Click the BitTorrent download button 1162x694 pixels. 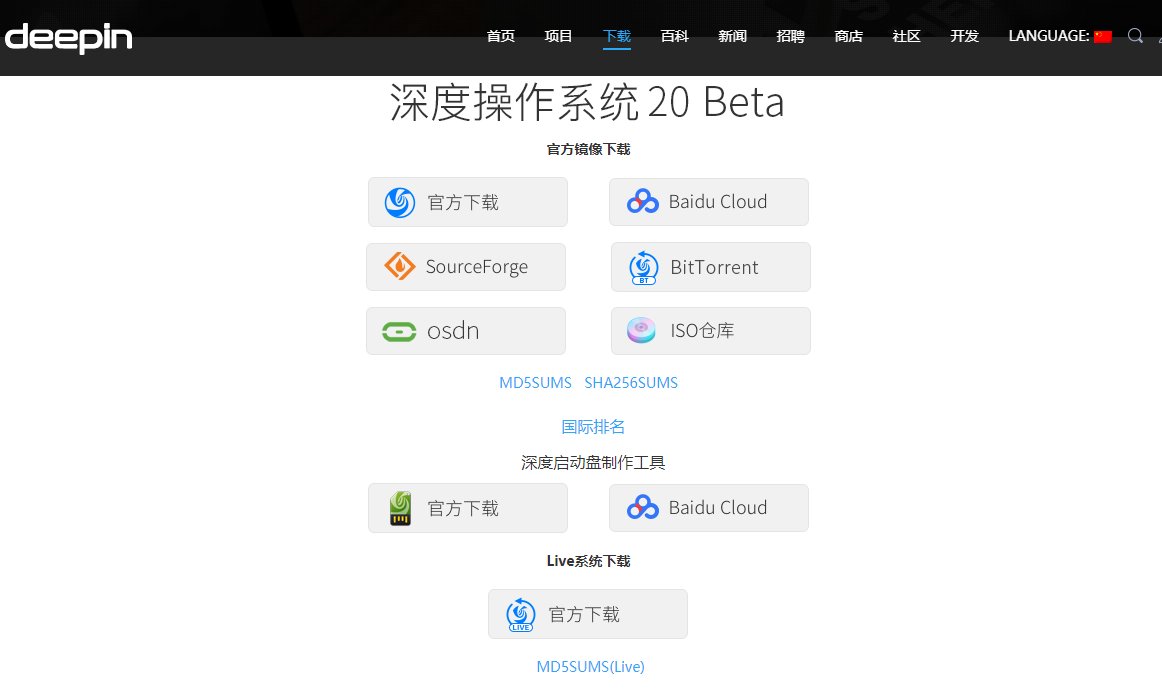click(711, 267)
